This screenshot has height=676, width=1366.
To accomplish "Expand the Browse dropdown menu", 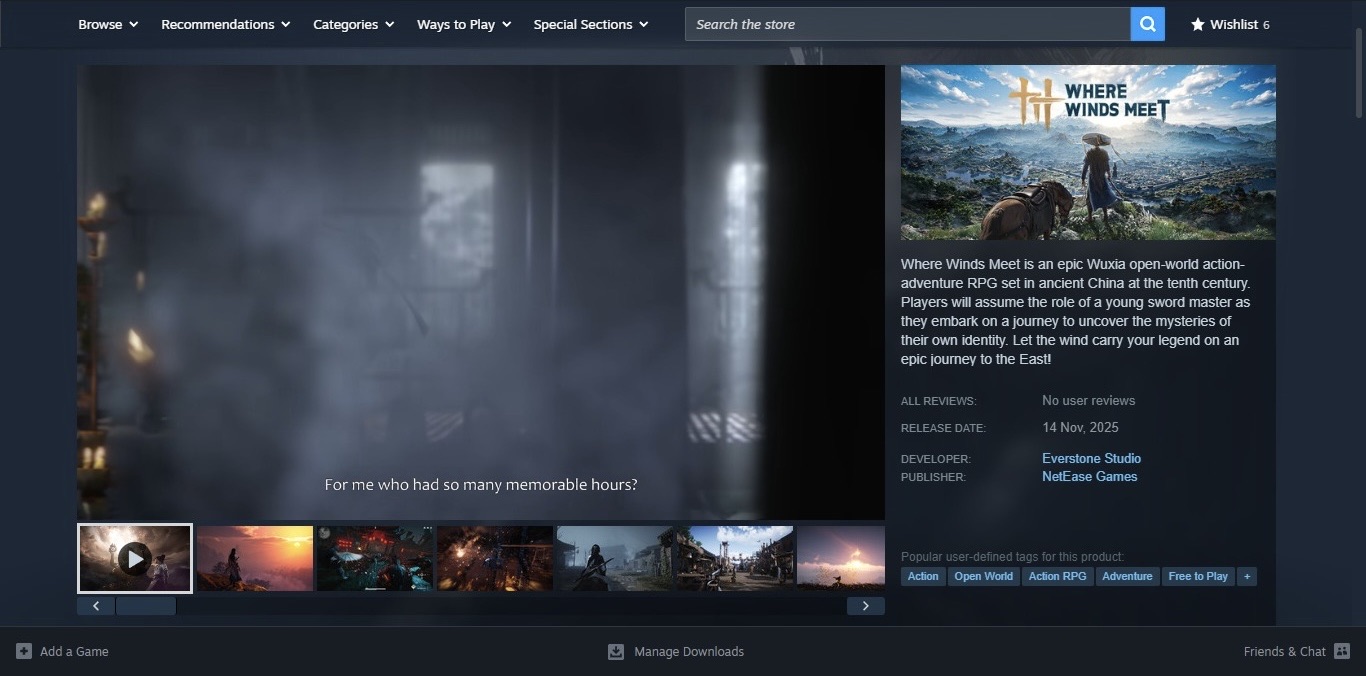I will [108, 24].
